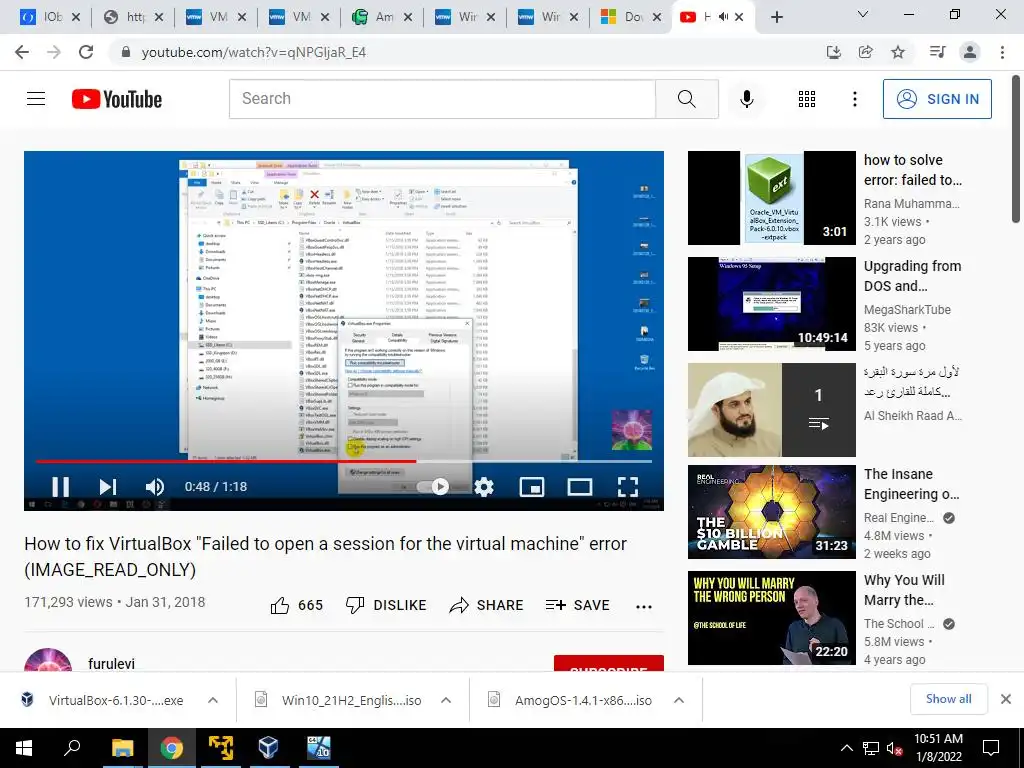Enable miniplayer mode
The width and height of the screenshot is (1024, 768).
[x=532, y=487]
